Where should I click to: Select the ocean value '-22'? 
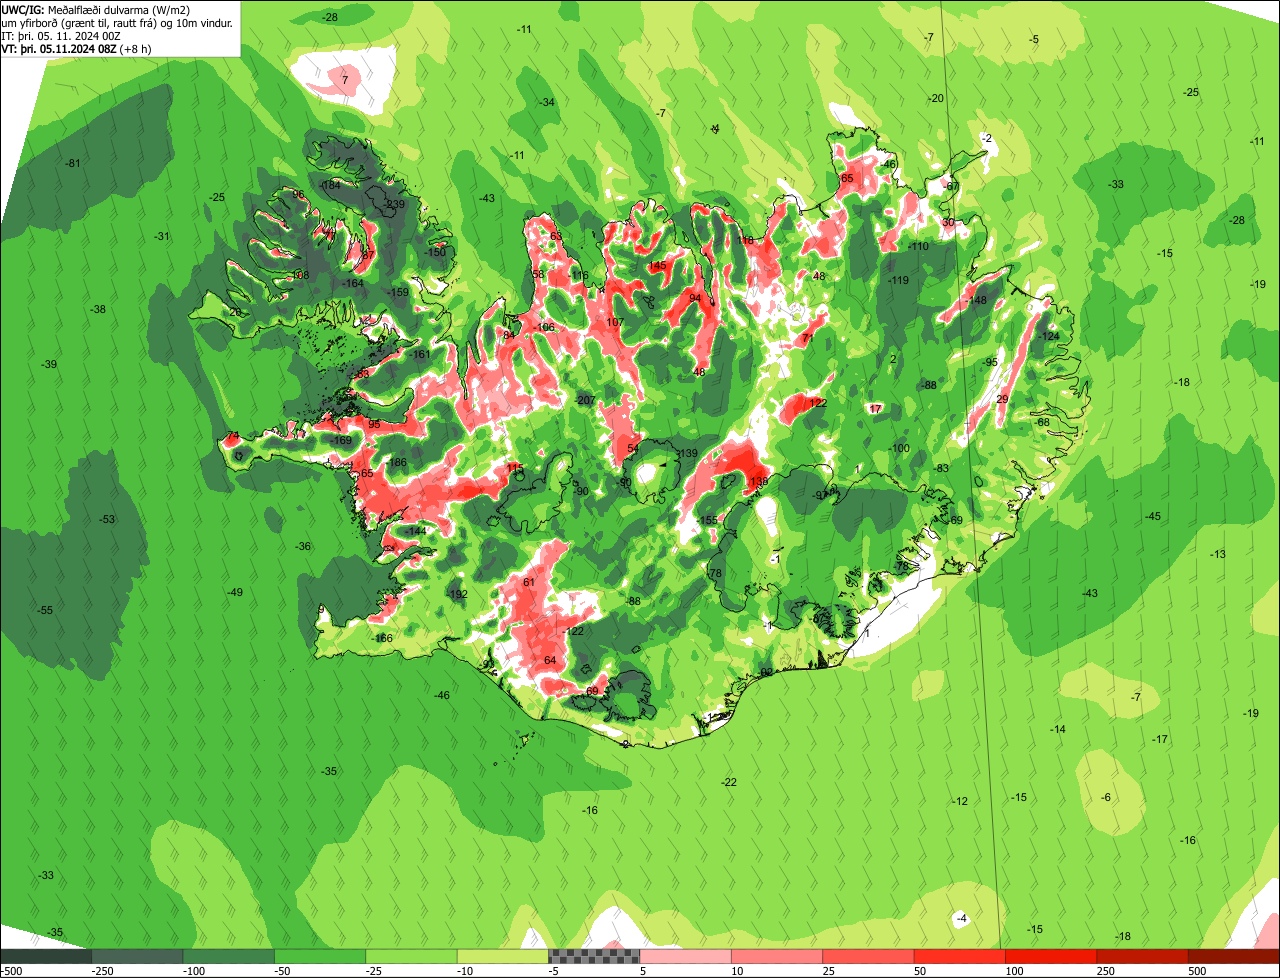pos(729,782)
